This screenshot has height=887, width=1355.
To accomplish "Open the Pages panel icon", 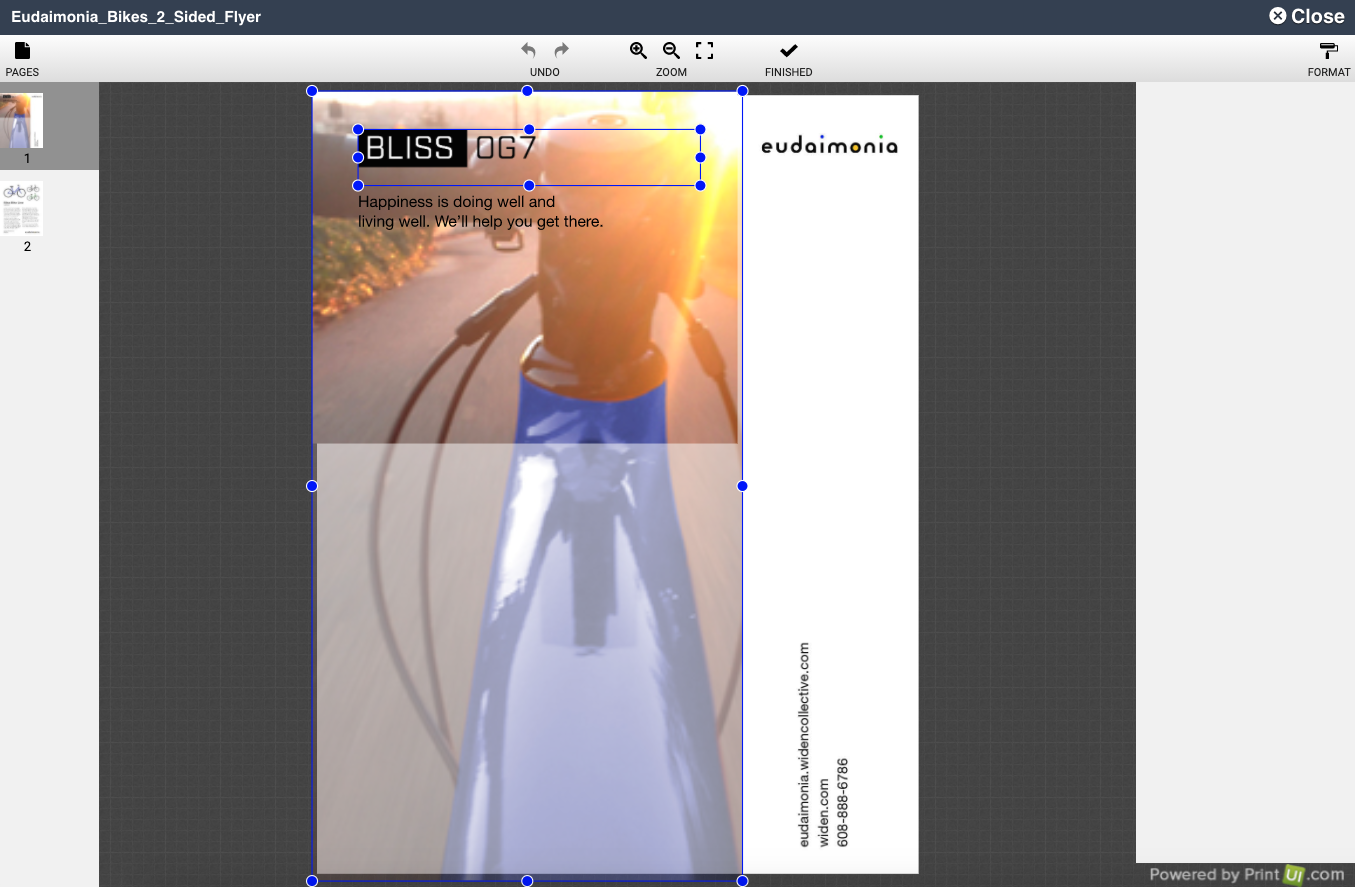I will coord(22,51).
